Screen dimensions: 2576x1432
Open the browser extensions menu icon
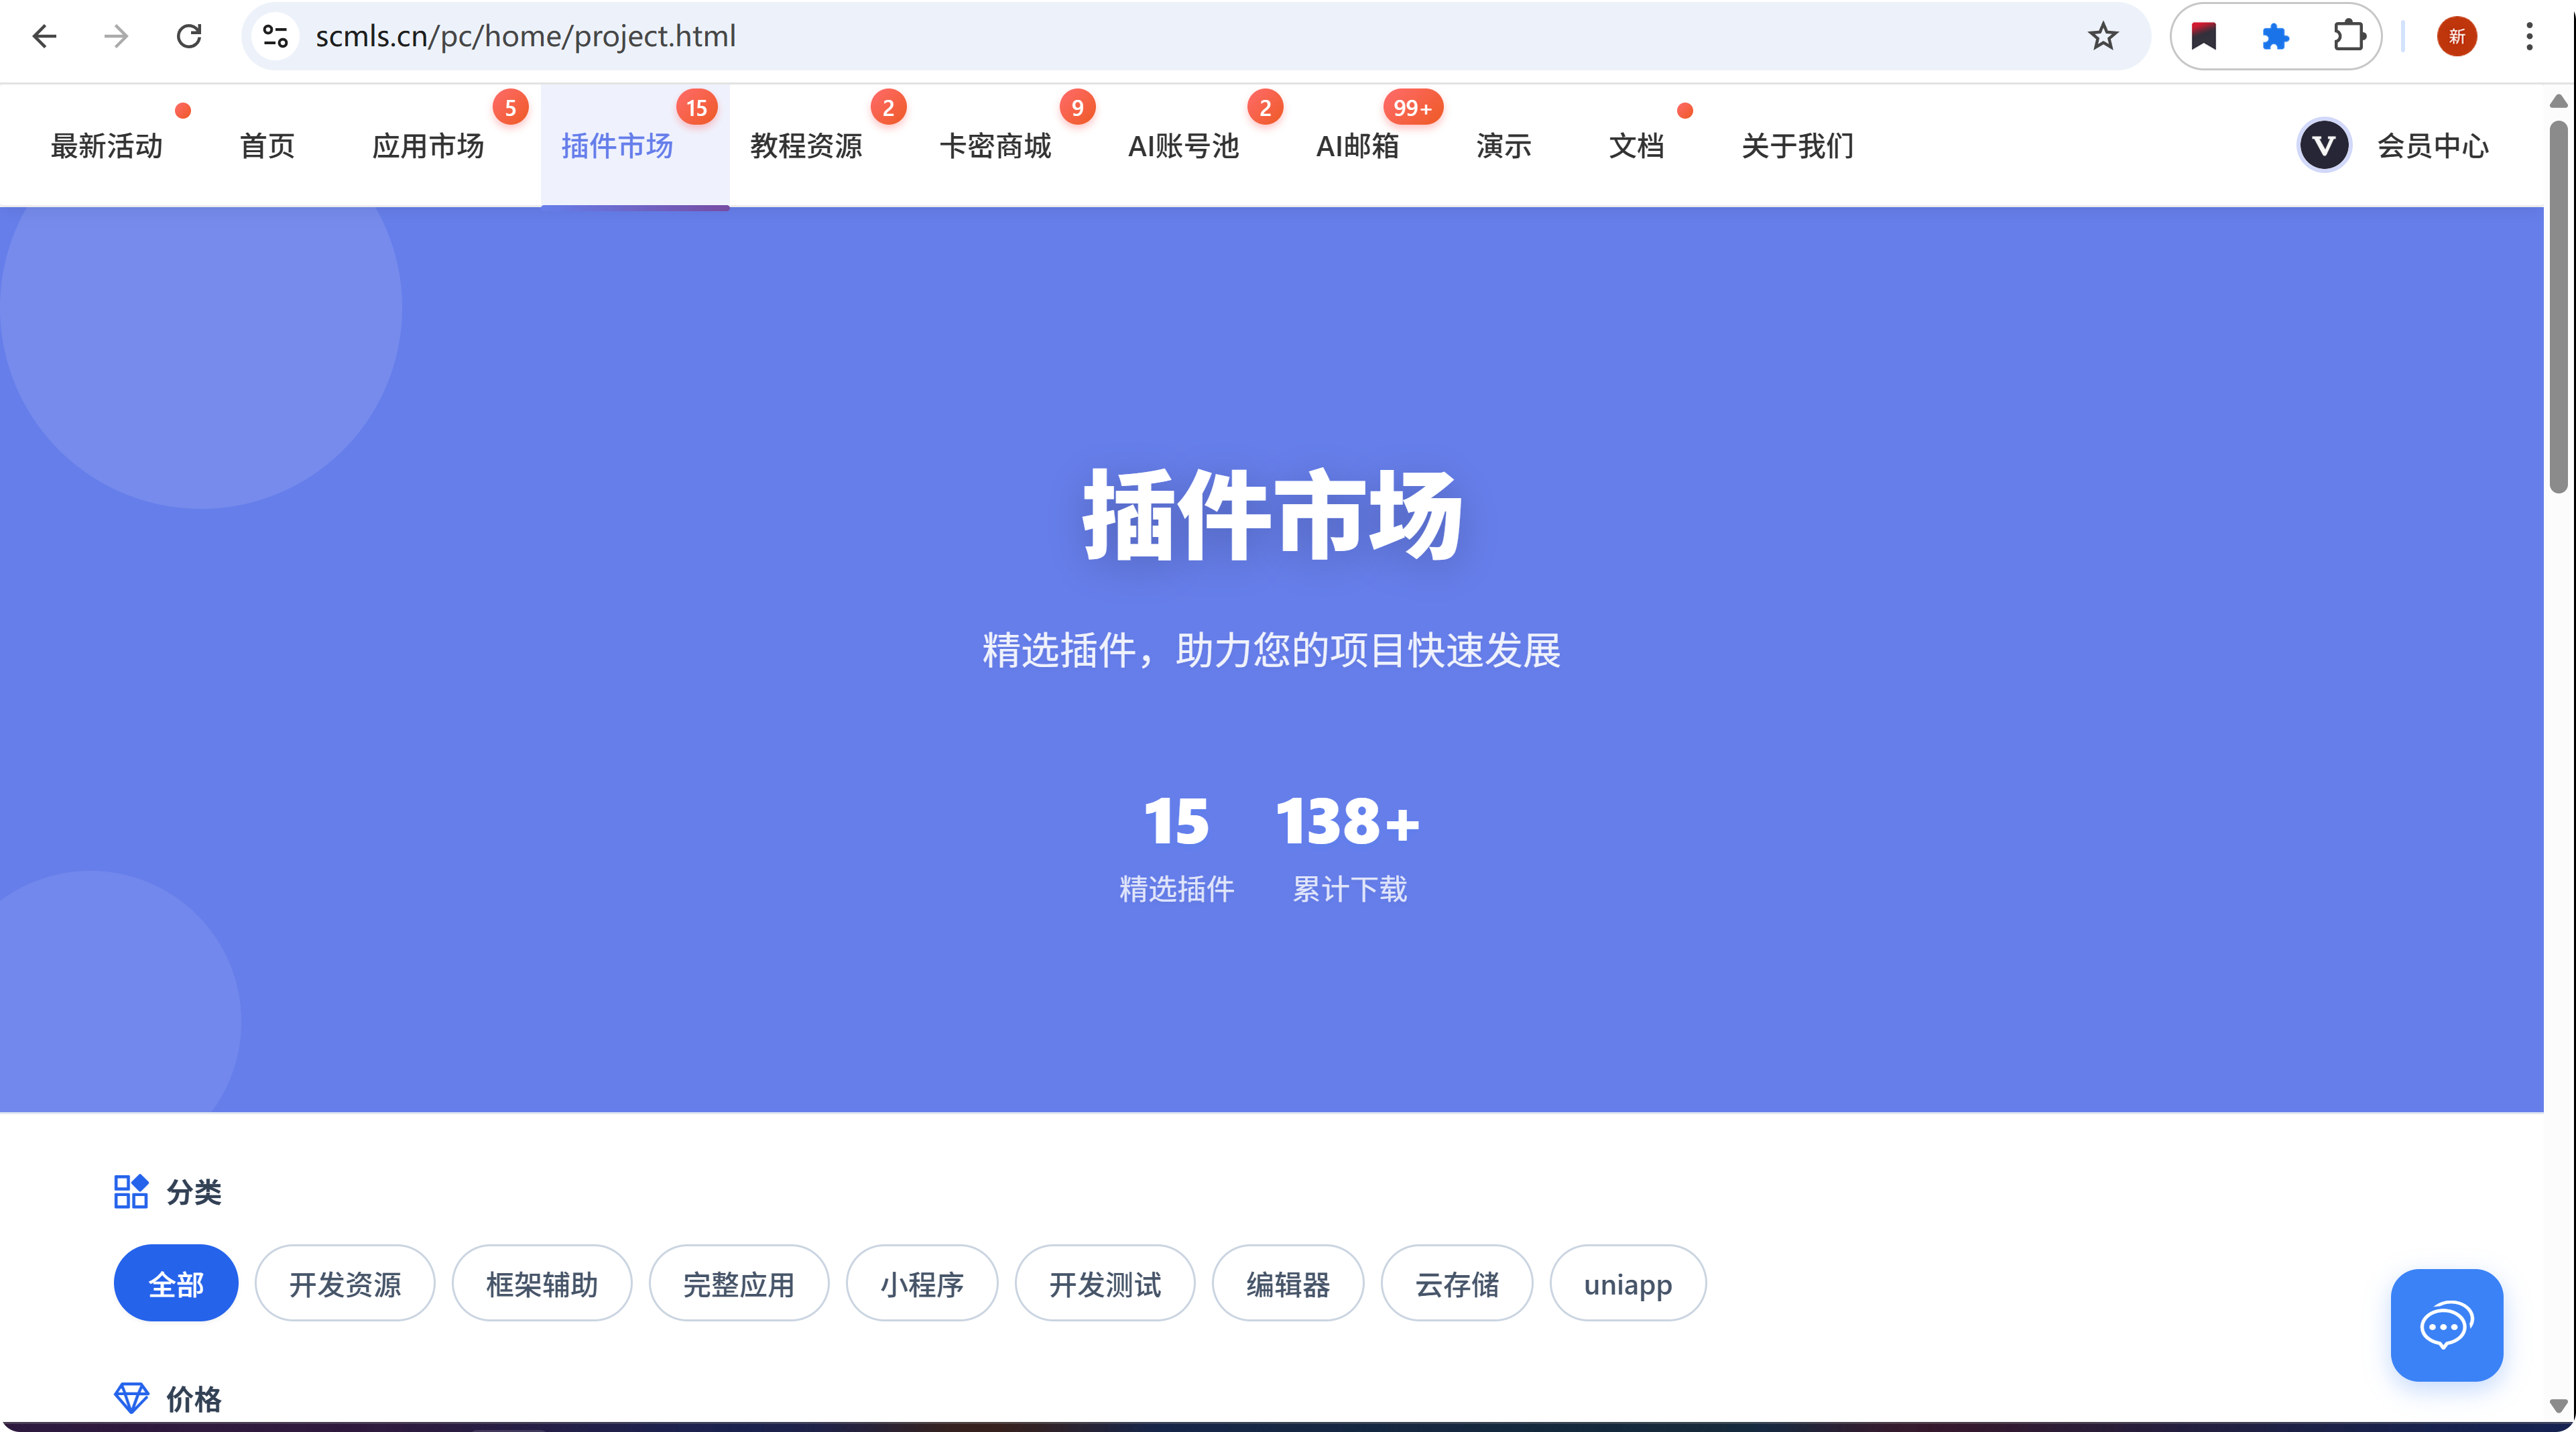(2348, 37)
